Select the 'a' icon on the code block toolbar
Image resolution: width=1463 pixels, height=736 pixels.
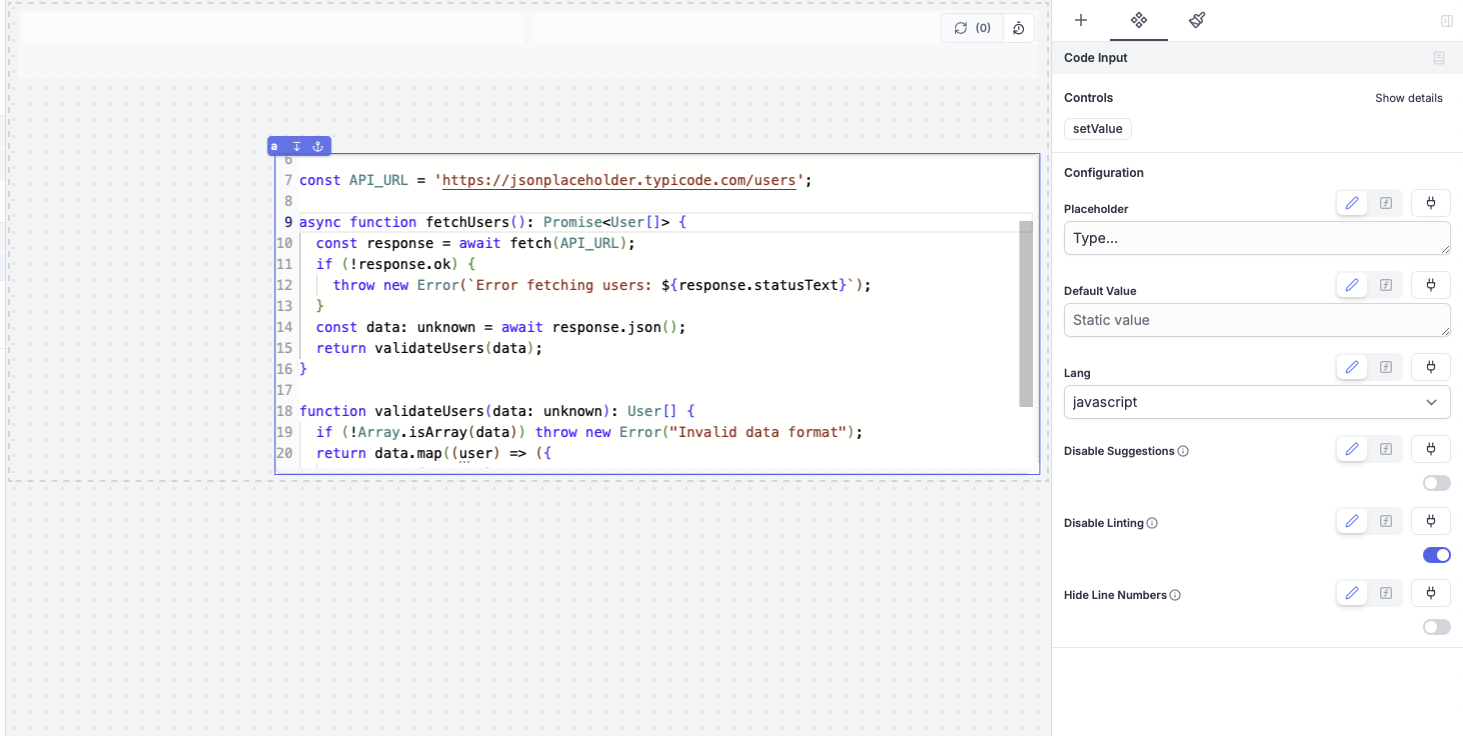tap(274, 146)
